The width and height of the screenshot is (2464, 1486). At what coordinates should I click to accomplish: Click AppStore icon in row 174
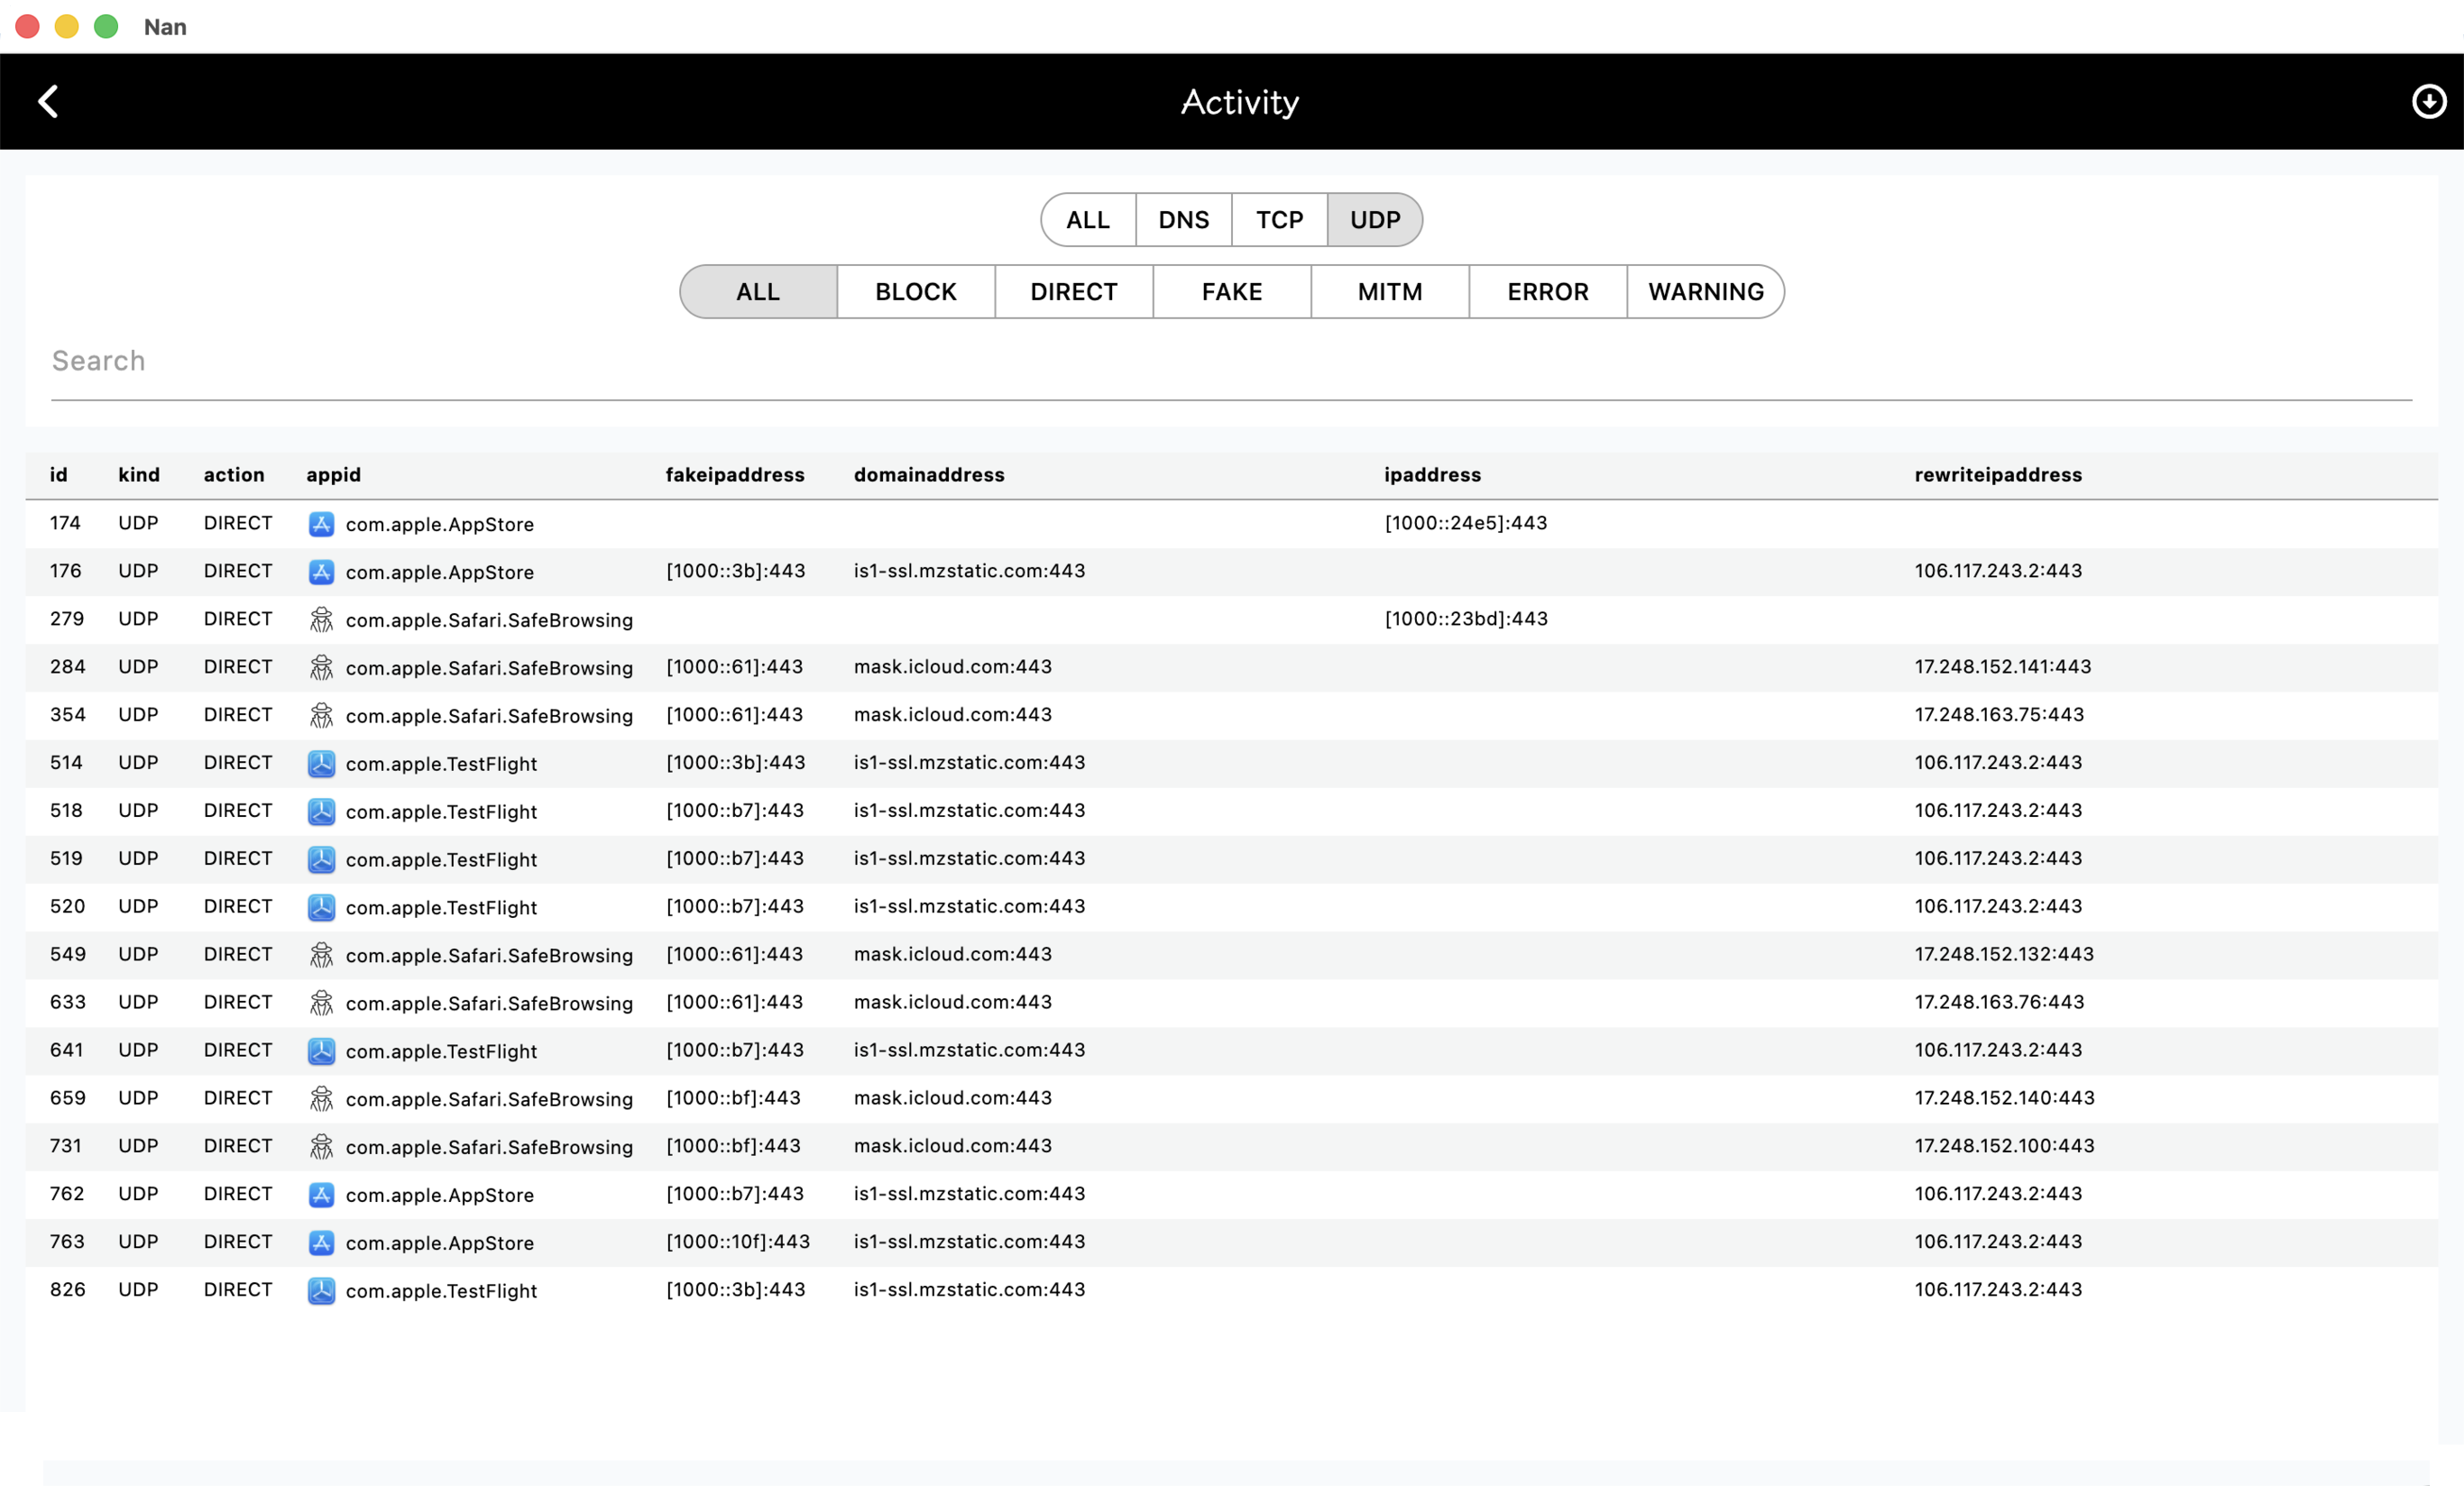321,524
